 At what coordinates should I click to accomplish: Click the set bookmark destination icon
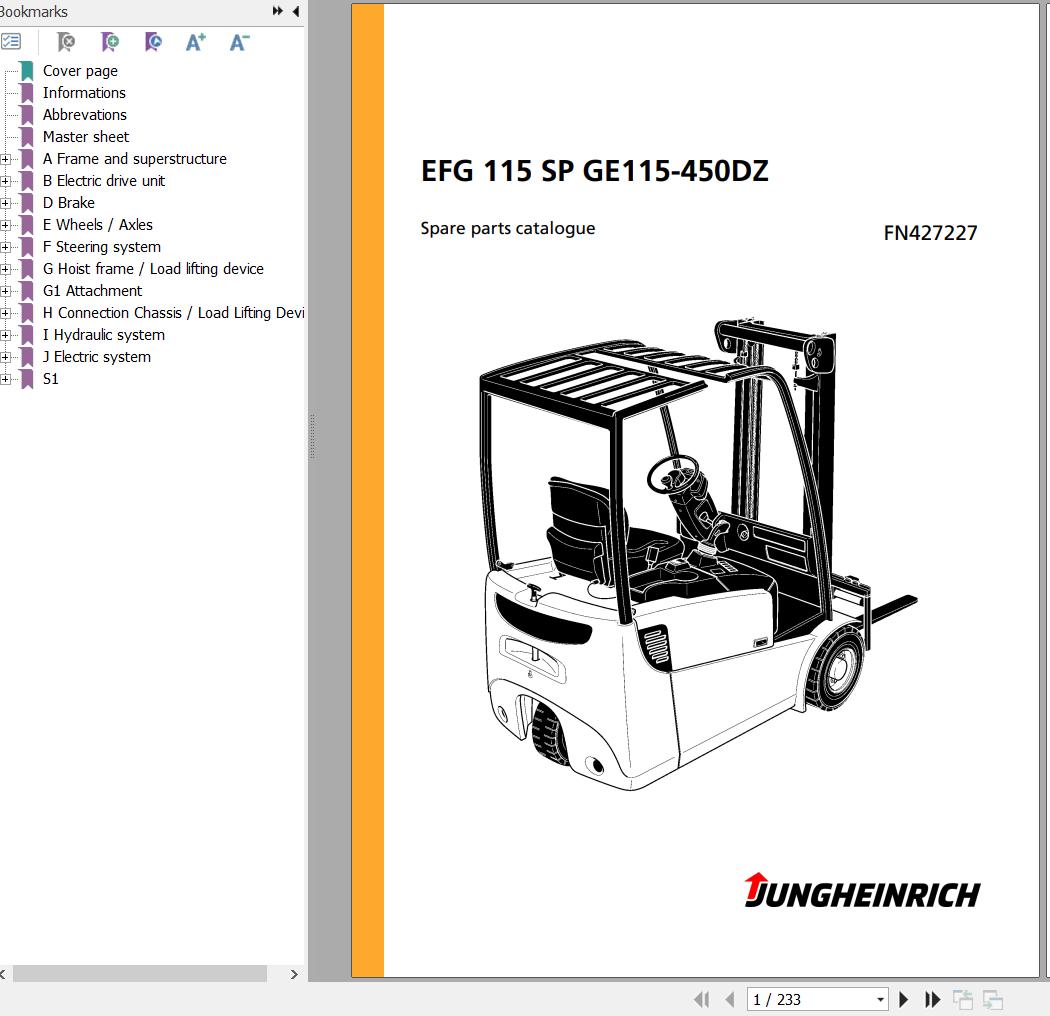(x=153, y=42)
